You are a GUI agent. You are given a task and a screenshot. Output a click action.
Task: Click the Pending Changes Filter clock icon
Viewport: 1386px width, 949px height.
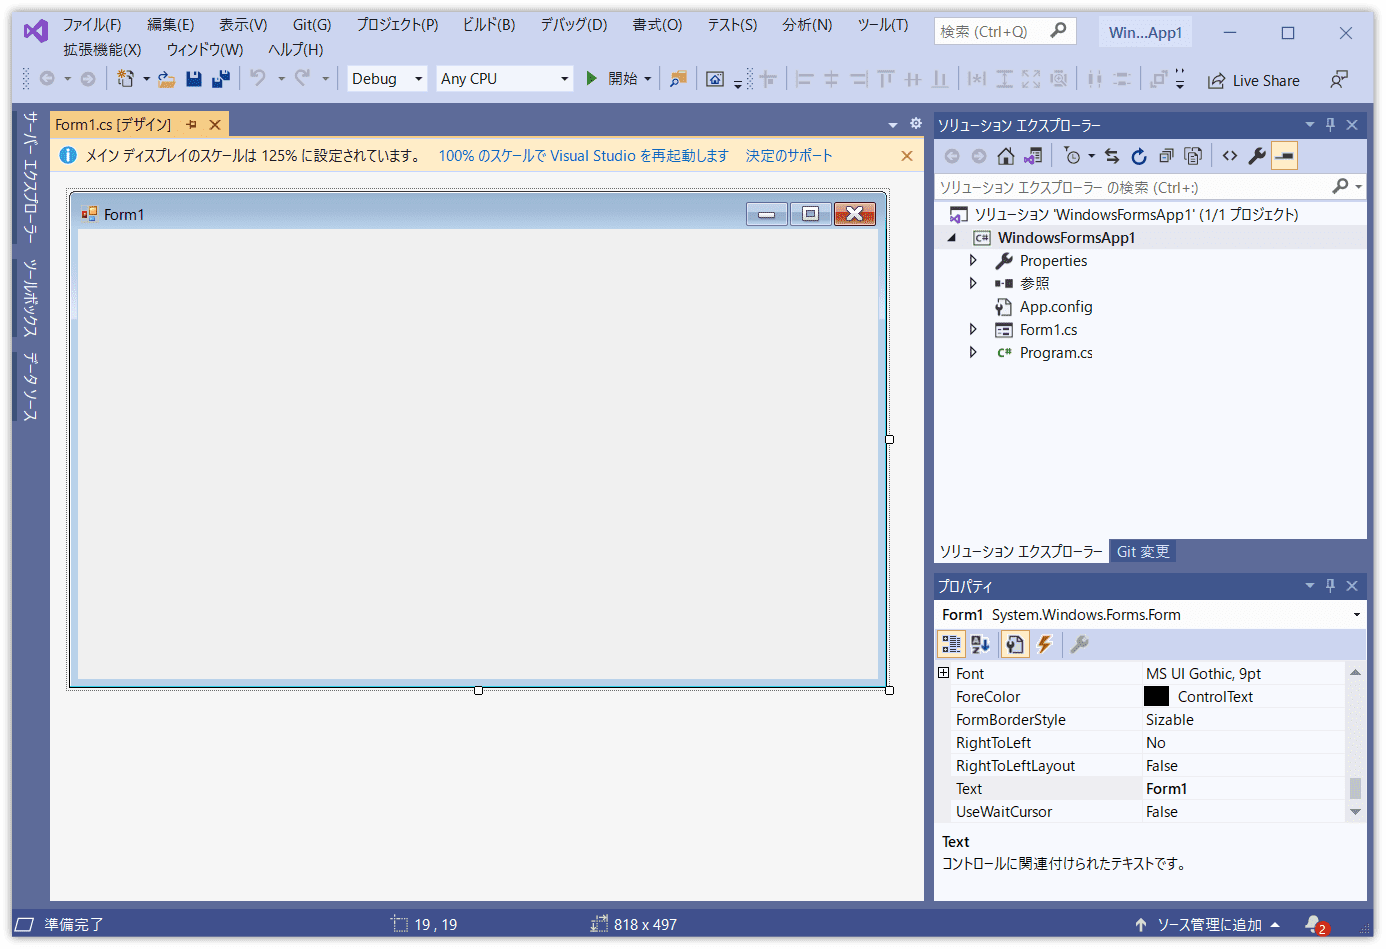(1073, 156)
